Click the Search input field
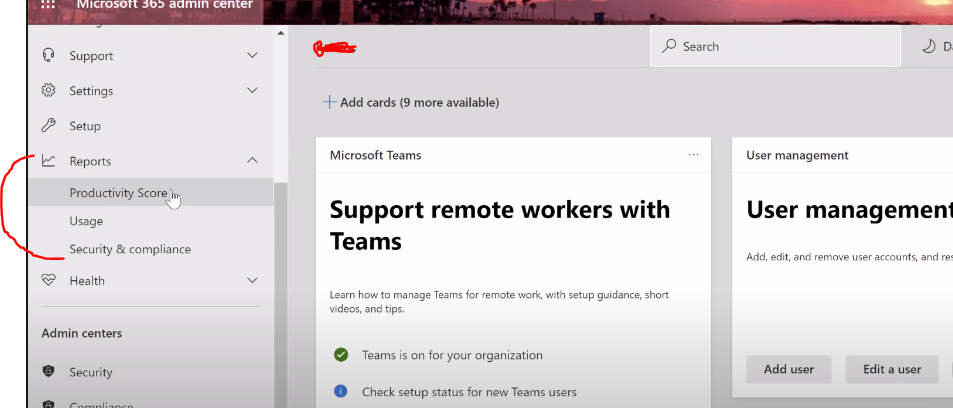 (x=776, y=46)
